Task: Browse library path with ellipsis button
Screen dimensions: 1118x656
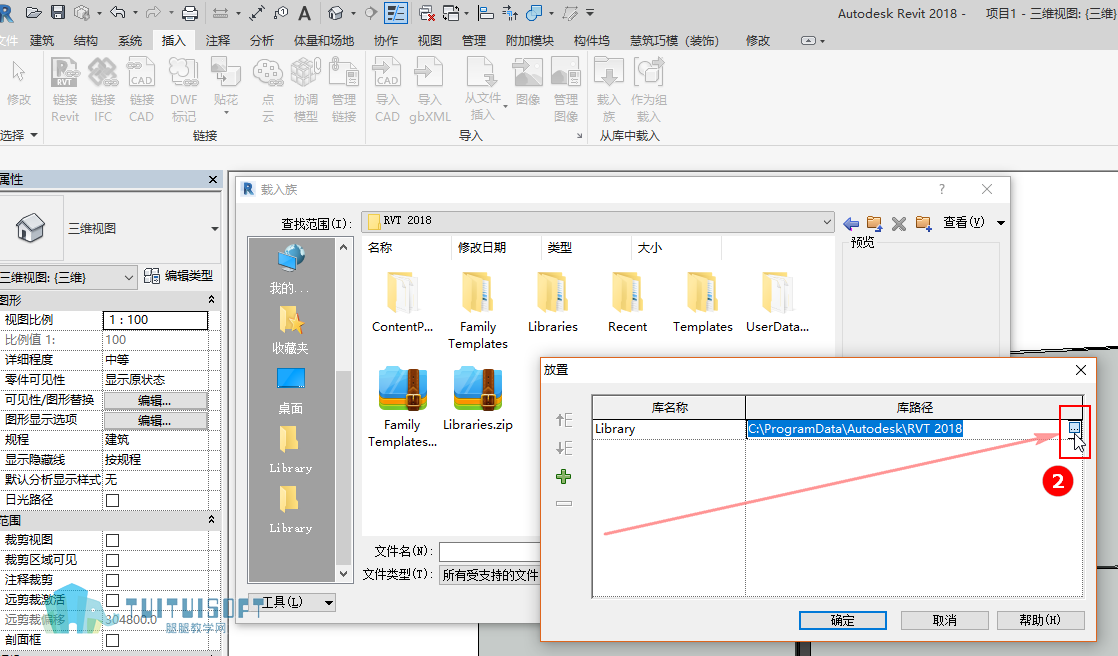Action: 1075,428
